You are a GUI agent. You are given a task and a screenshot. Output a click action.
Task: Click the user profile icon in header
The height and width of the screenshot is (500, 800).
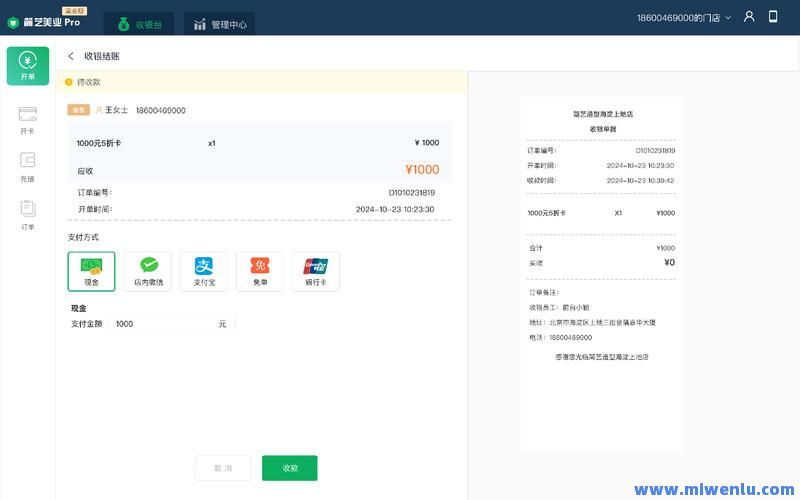click(749, 17)
